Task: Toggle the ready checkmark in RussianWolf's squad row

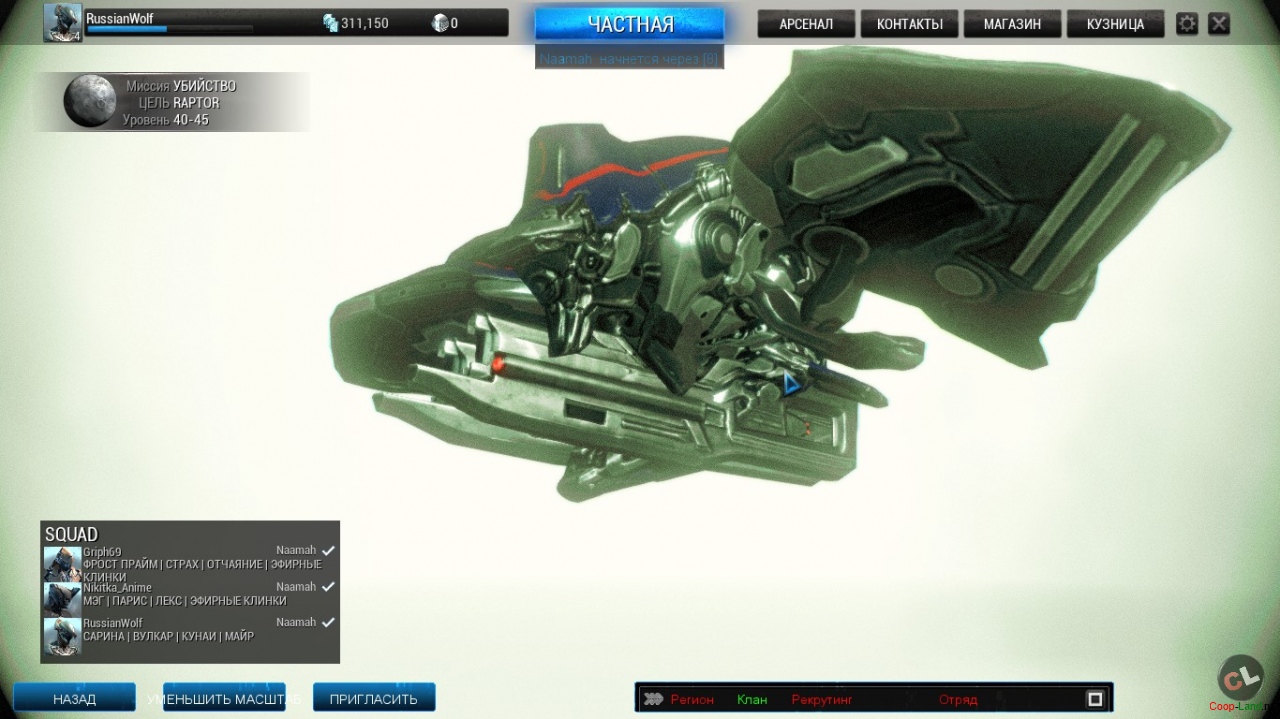Action: [328, 622]
